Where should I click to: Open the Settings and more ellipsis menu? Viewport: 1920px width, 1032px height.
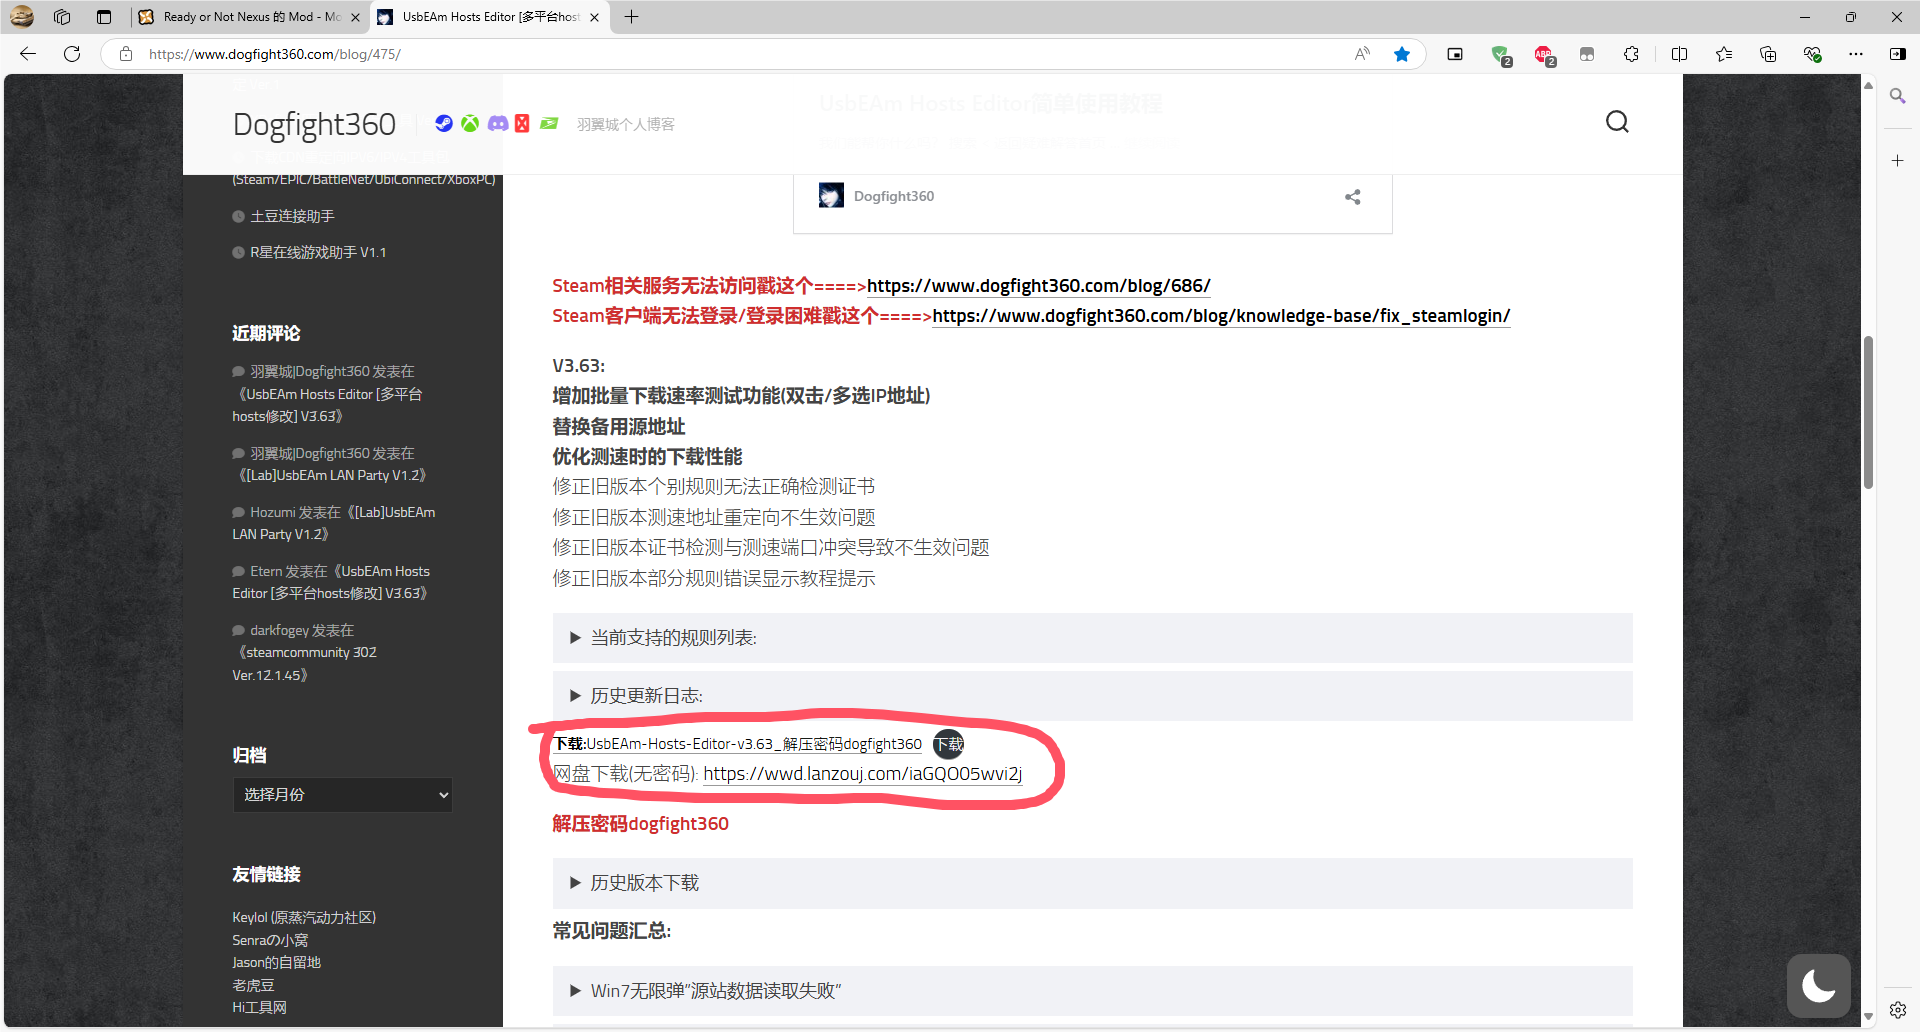pyautogui.click(x=1856, y=54)
